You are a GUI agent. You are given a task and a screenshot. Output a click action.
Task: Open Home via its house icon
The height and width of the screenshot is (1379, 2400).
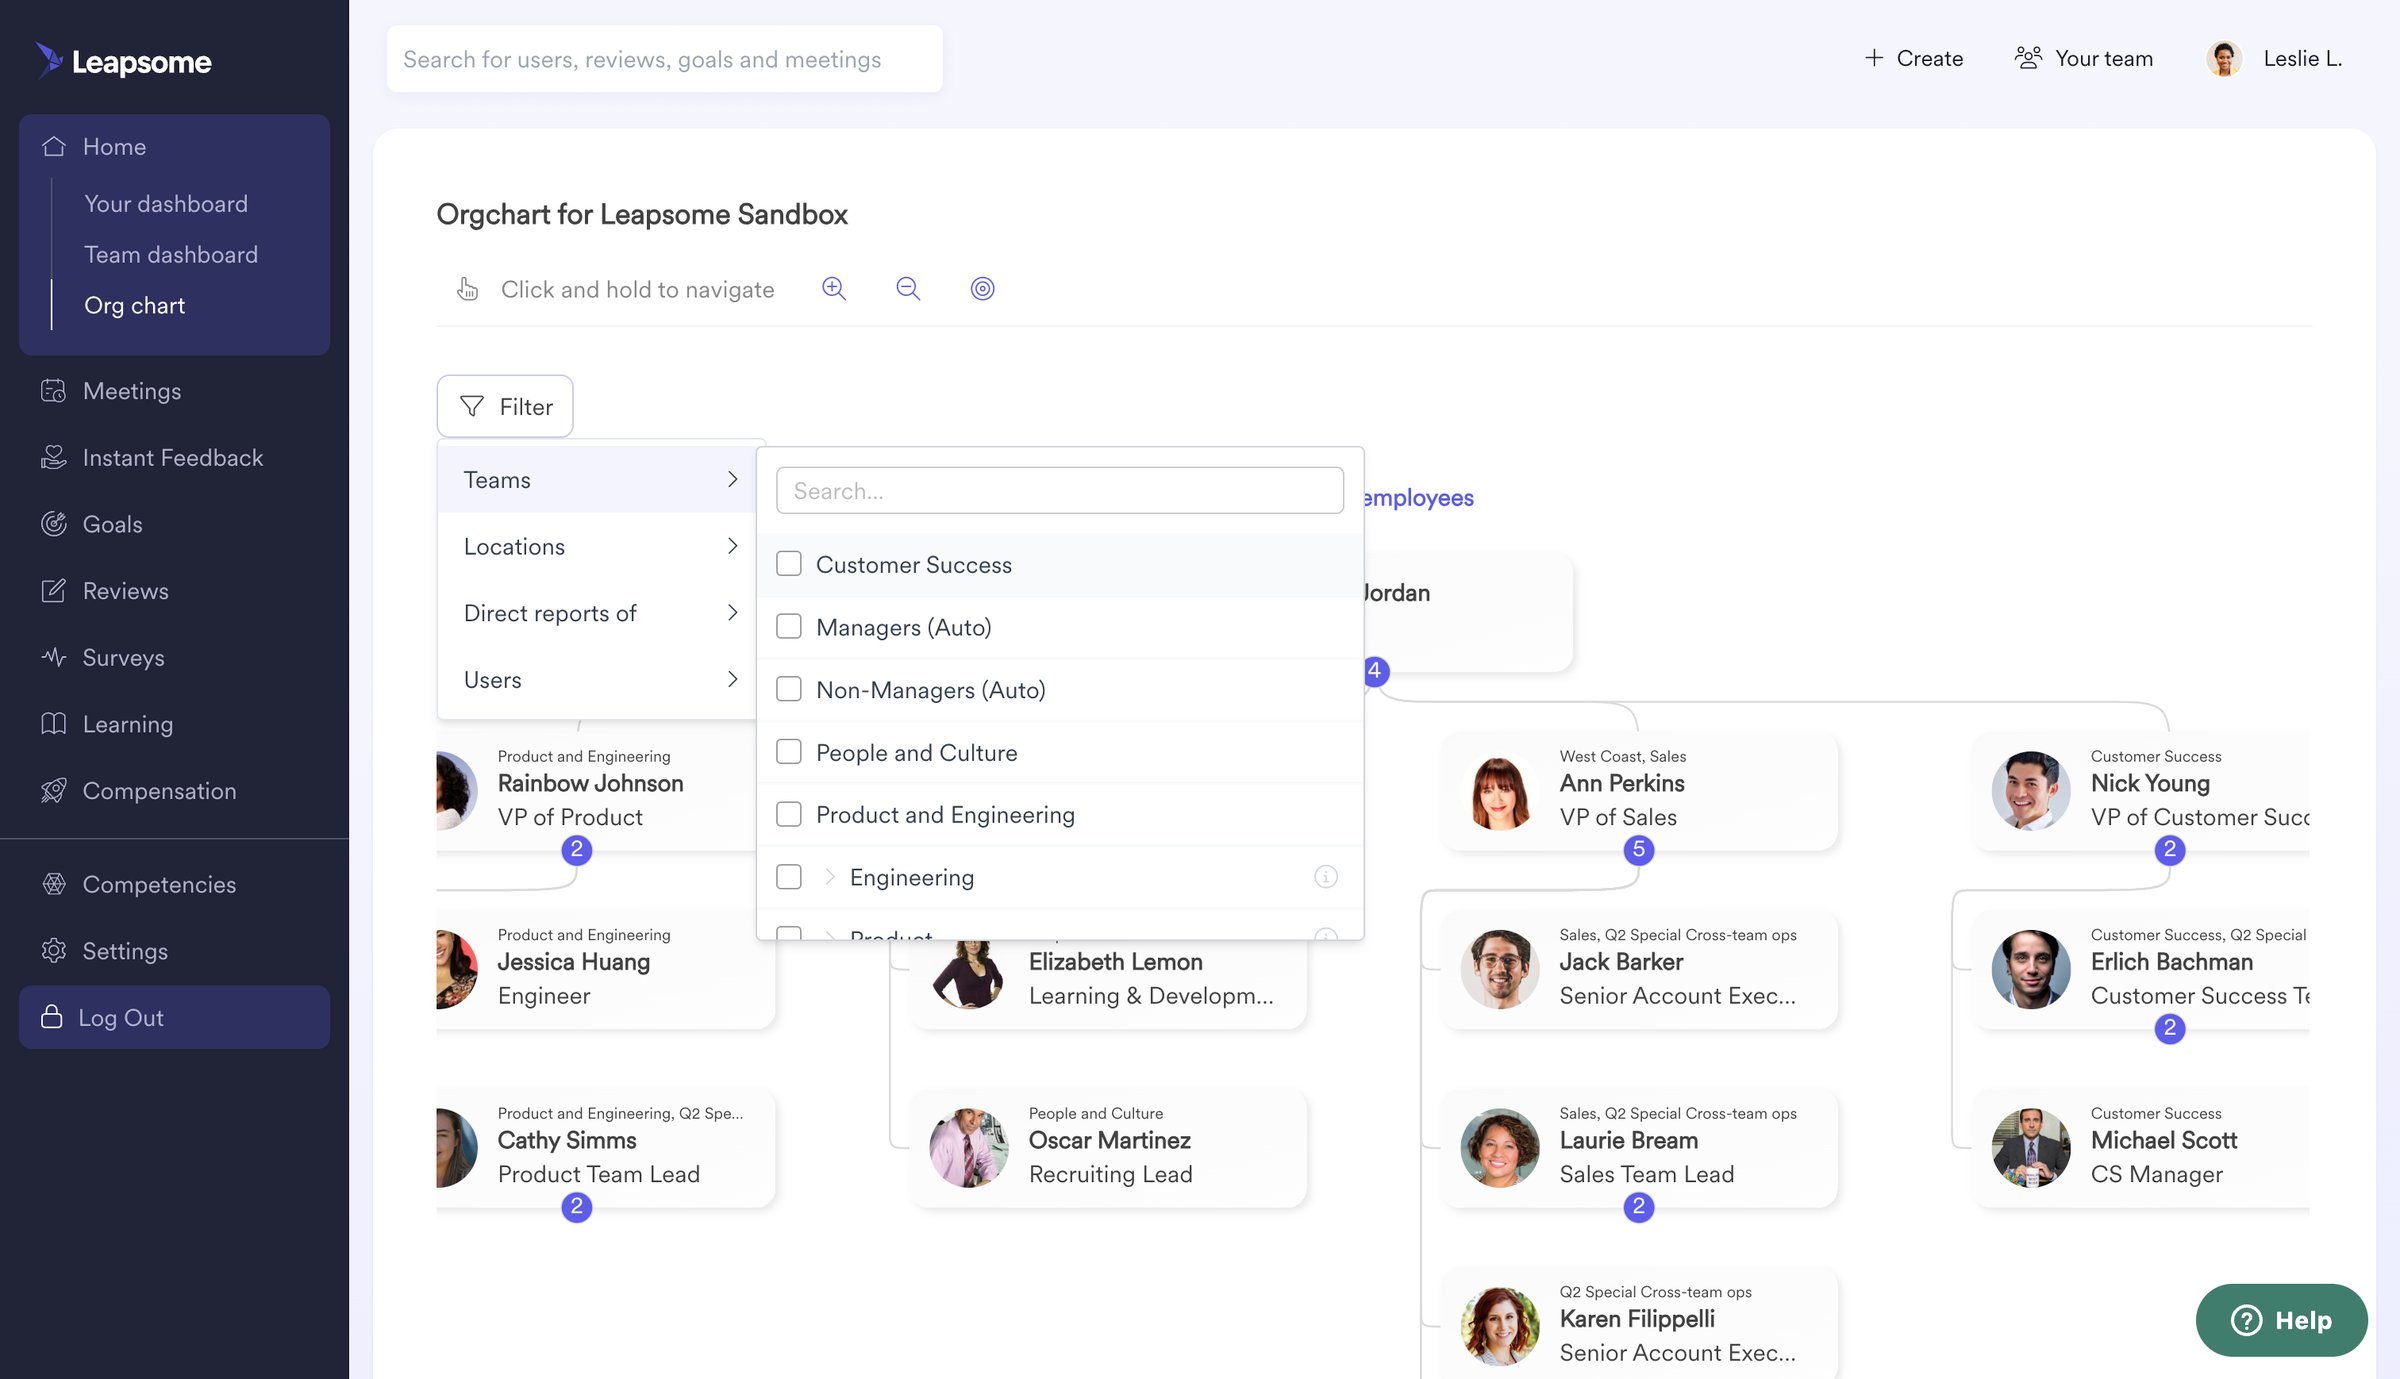pos(54,146)
